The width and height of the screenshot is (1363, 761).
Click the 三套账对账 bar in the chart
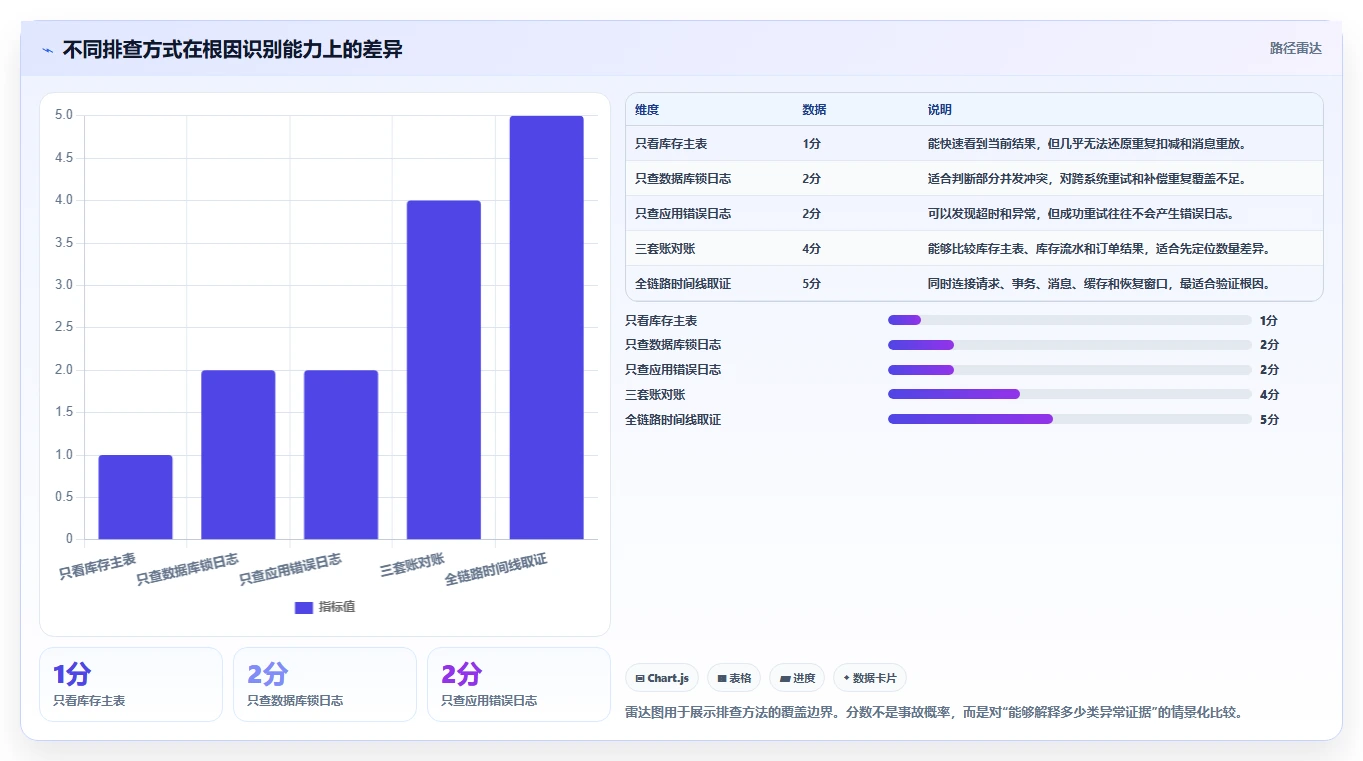click(x=443, y=370)
